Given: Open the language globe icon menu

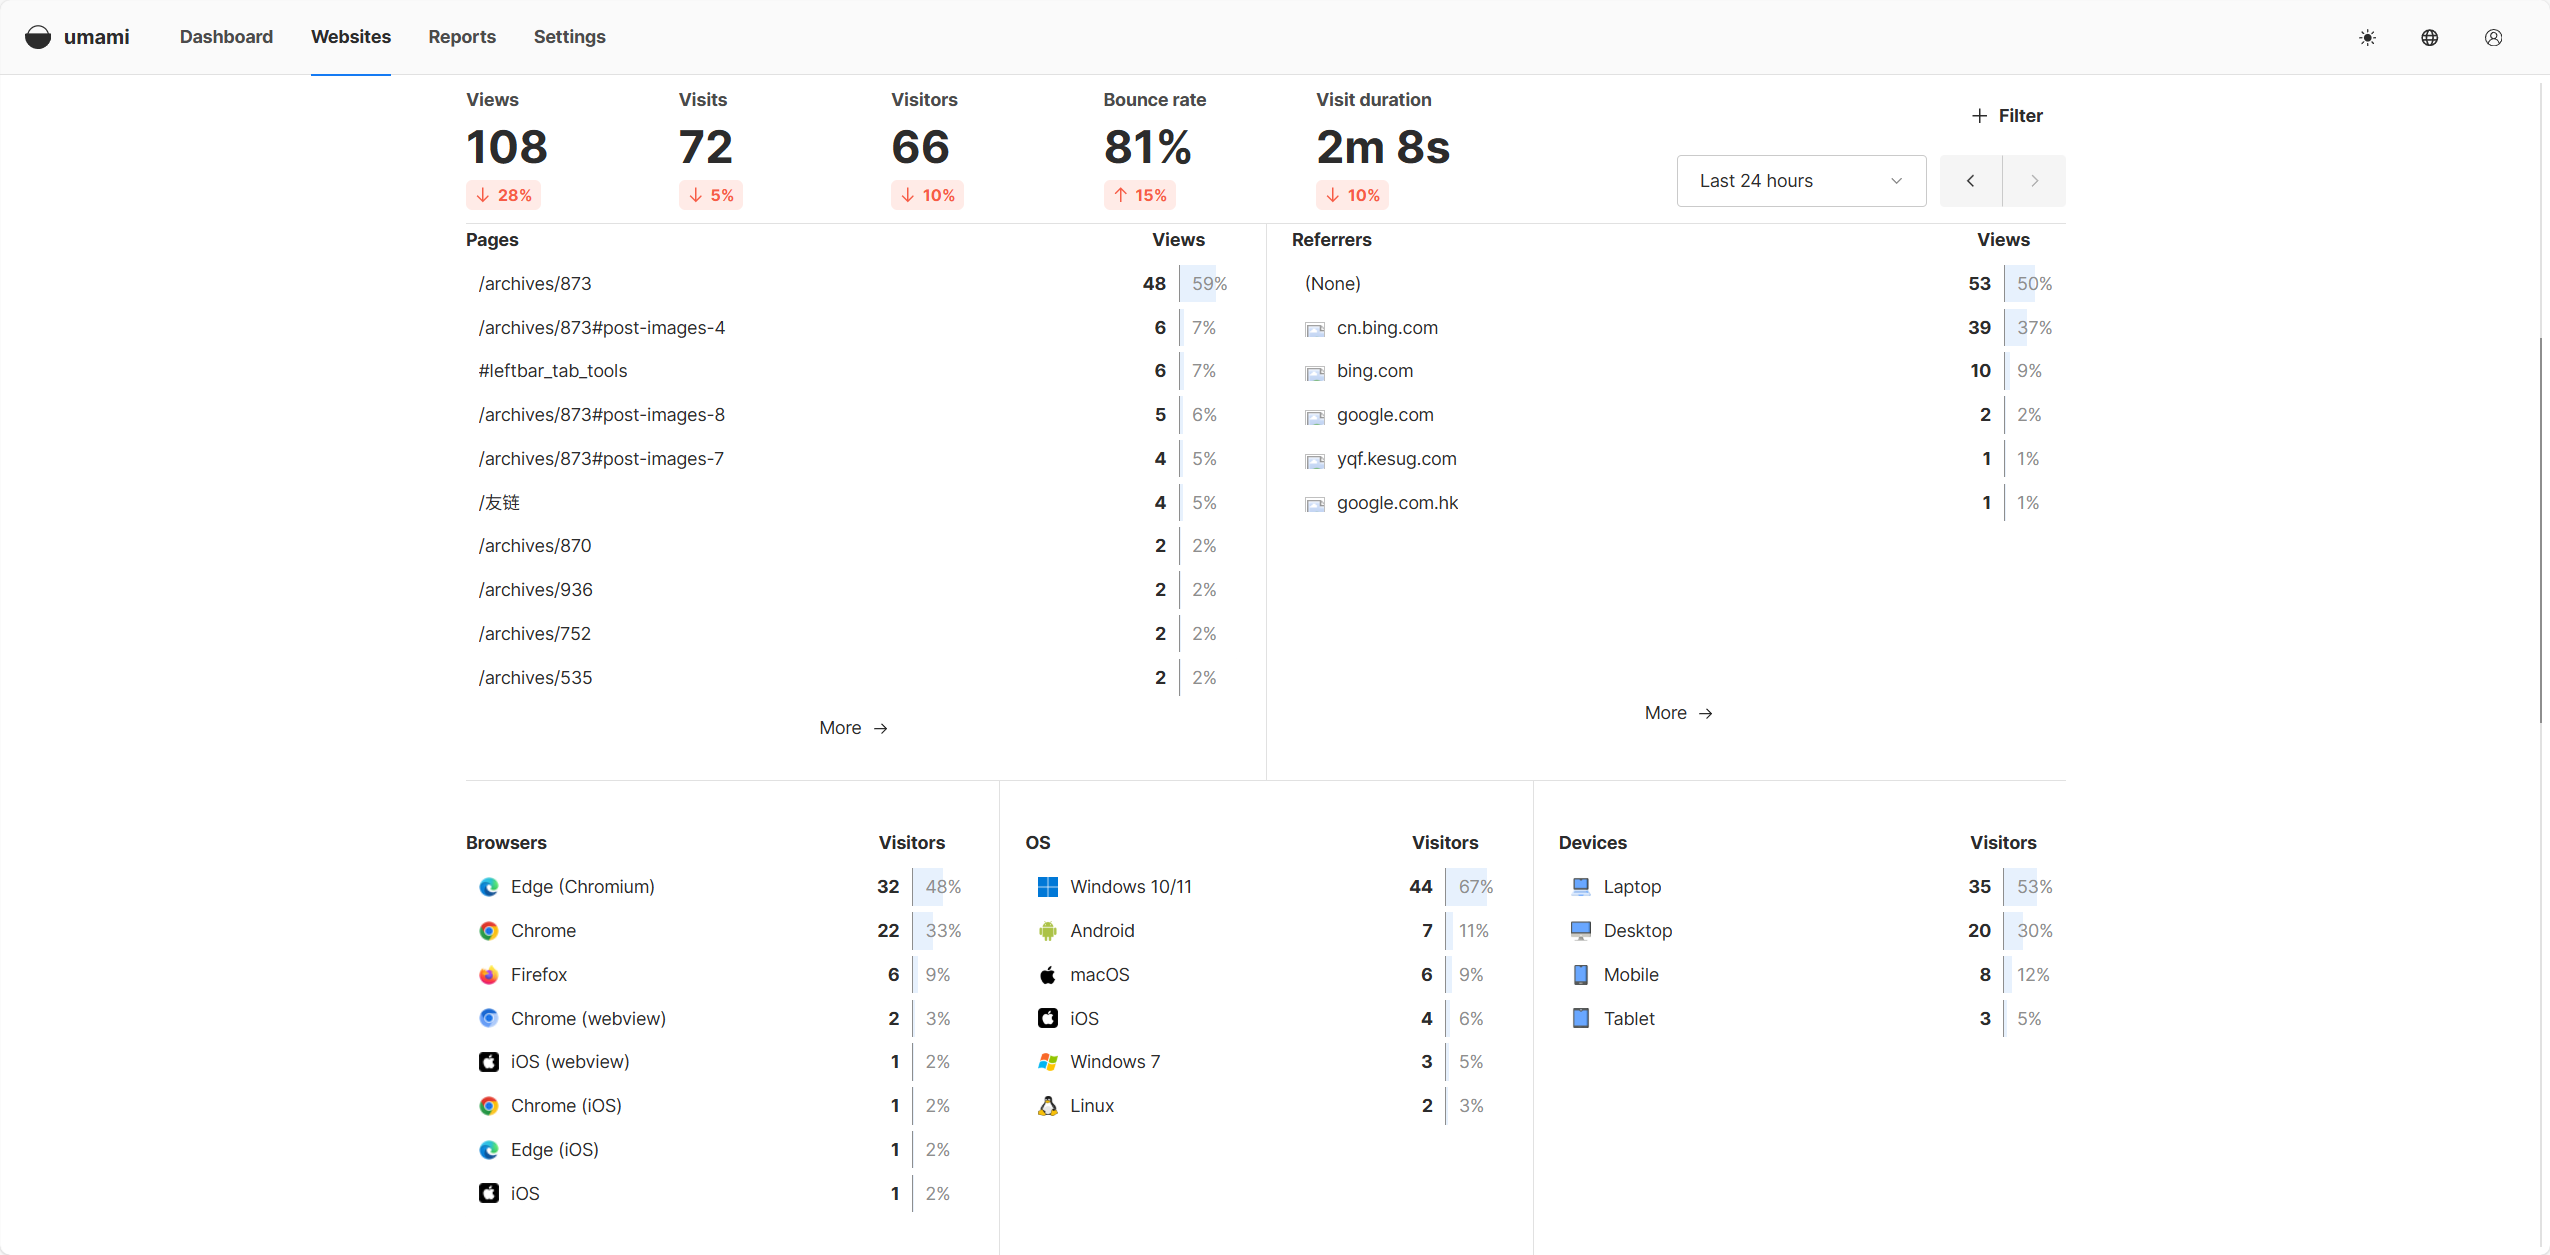Looking at the screenshot, I should point(2429,38).
